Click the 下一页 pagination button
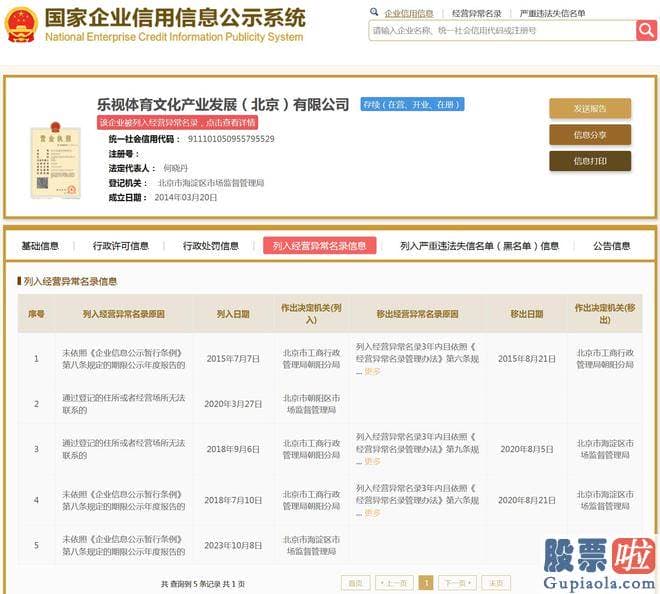The height and width of the screenshot is (594, 660). 457,583
